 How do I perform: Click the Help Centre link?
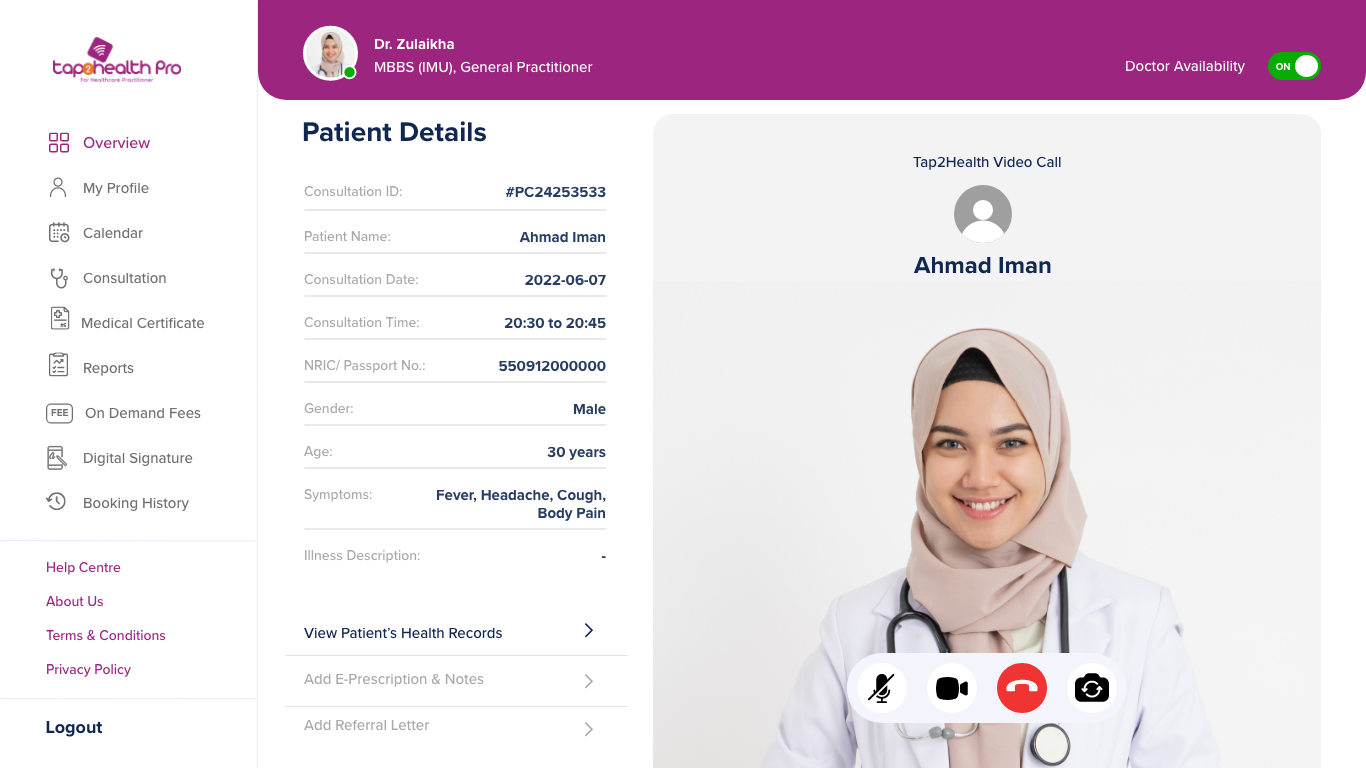pos(83,567)
